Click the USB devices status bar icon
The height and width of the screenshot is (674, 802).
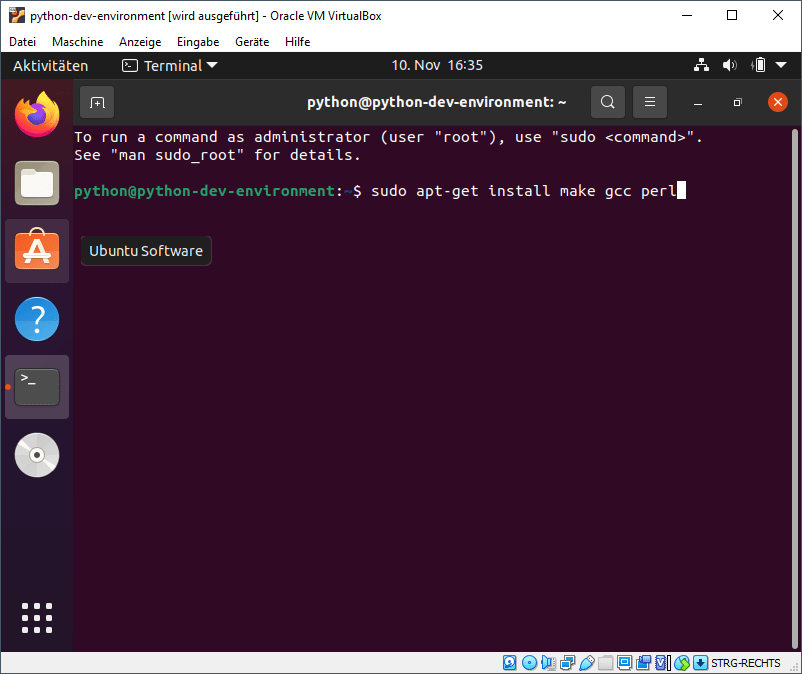point(588,663)
